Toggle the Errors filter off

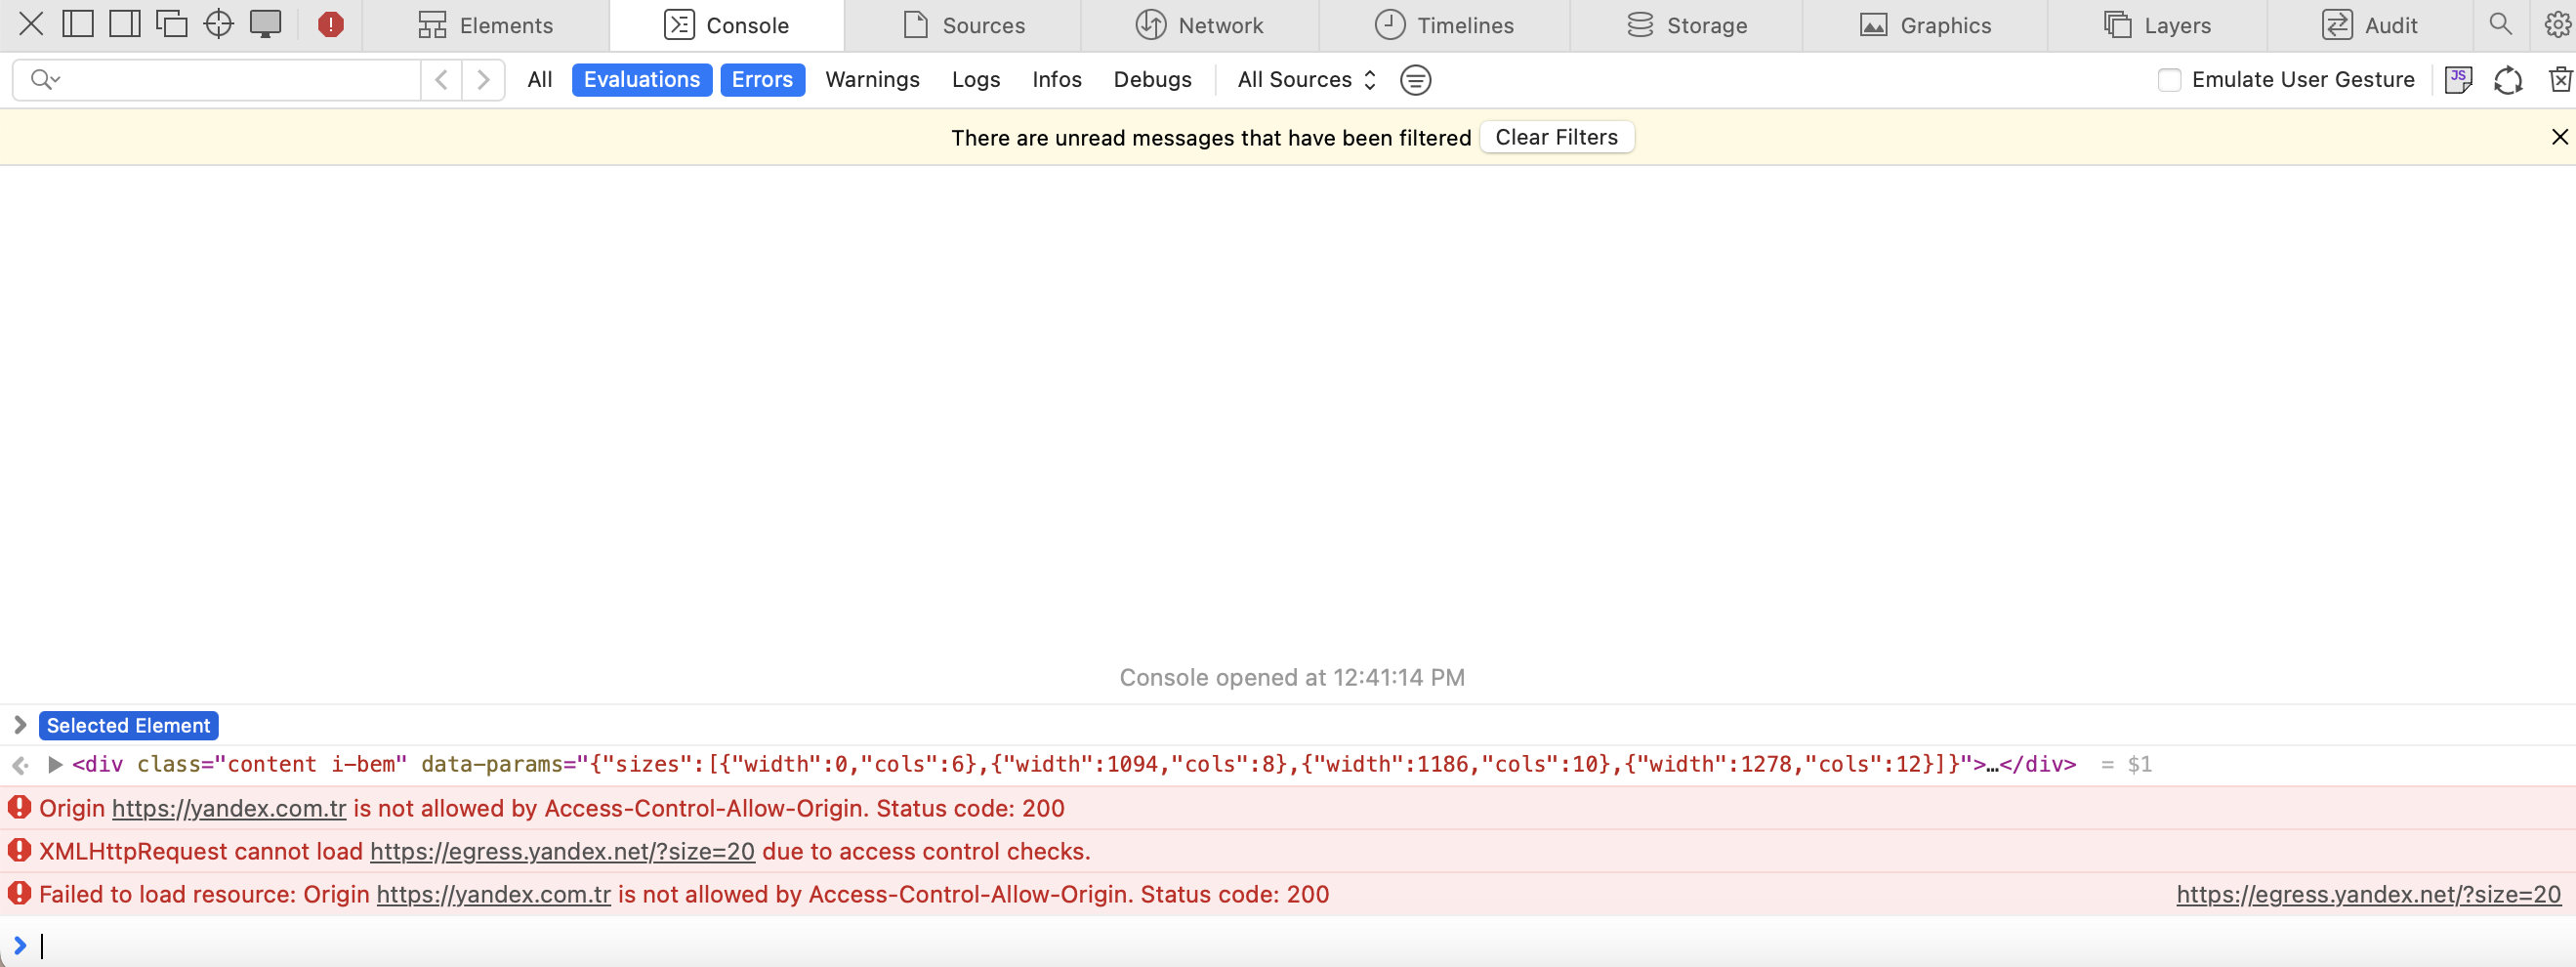(761, 80)
